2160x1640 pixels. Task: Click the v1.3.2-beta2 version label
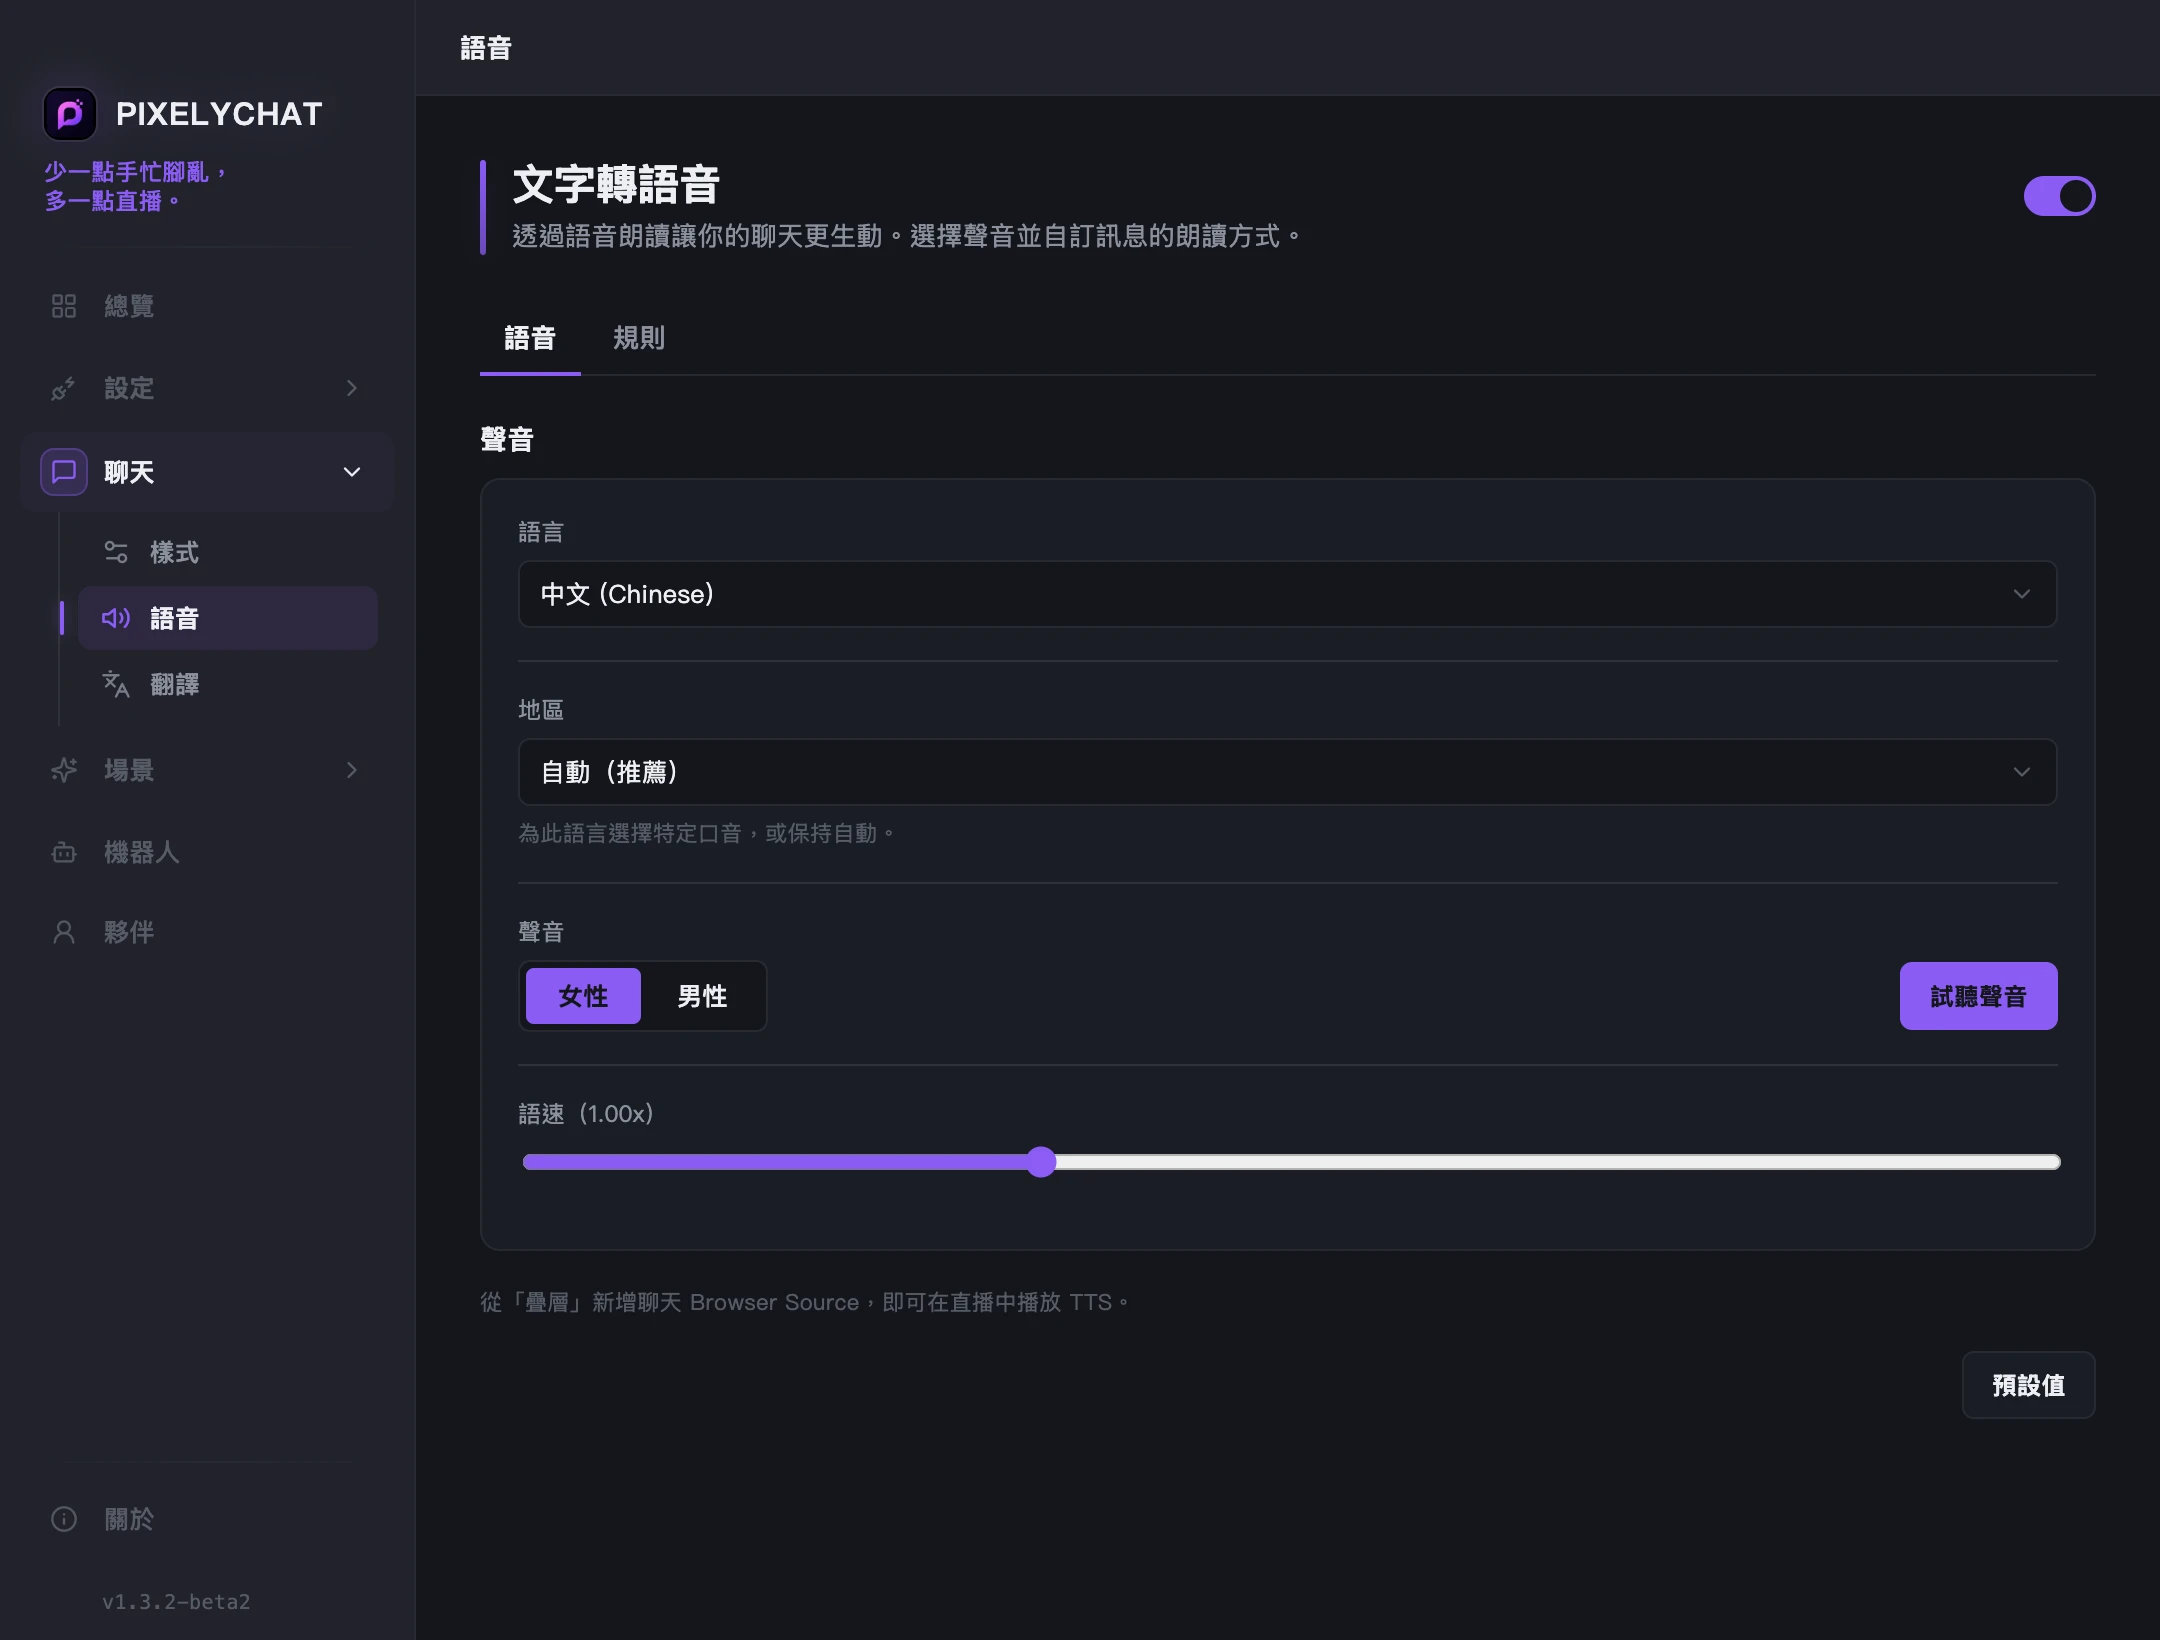(176, 1602)
